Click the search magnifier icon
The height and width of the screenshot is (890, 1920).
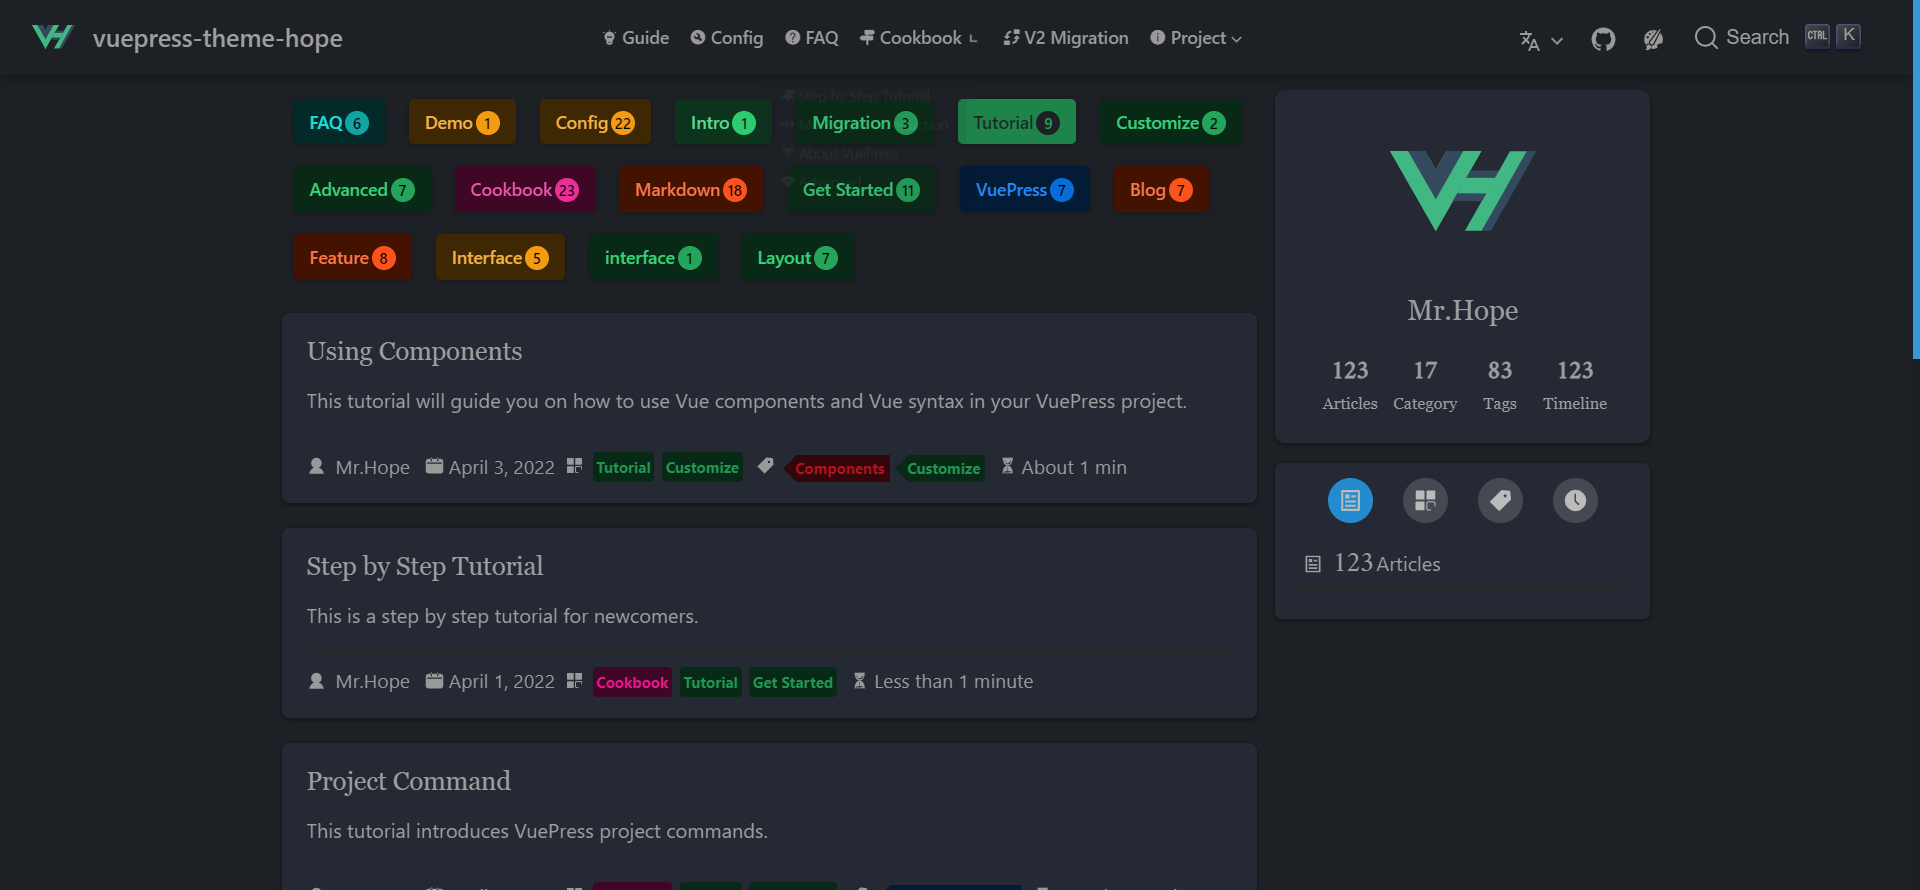click(x=1706, y=38)
